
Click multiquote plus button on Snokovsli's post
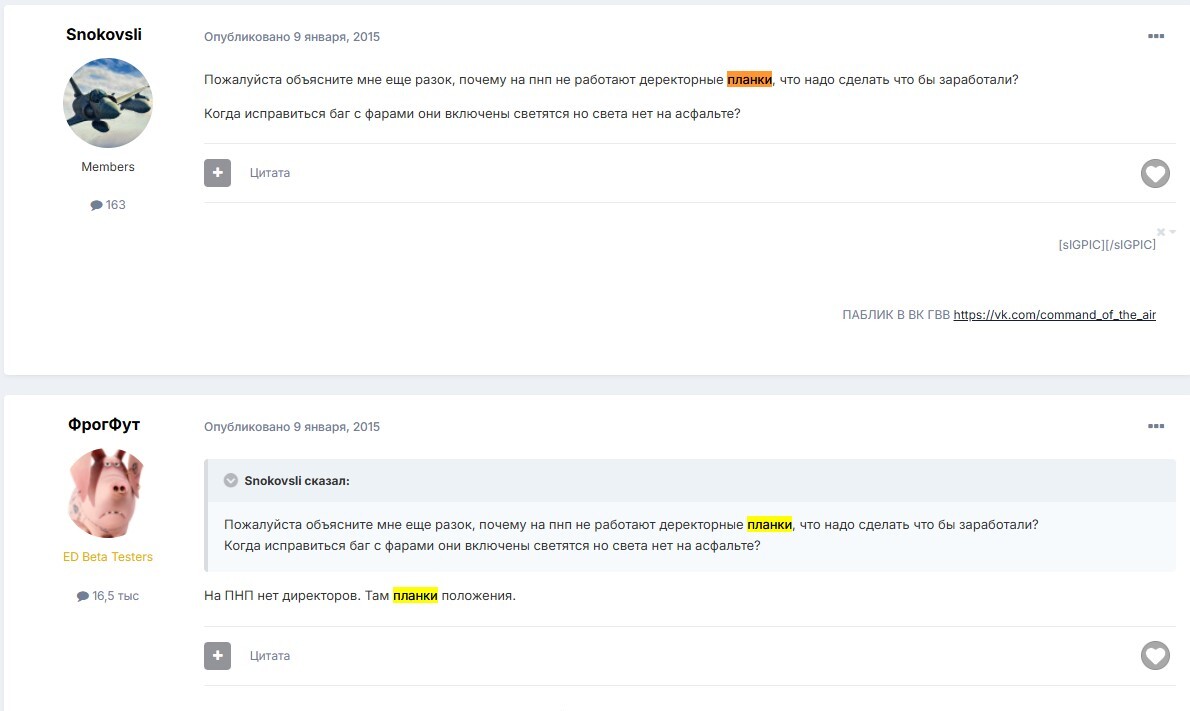pos(217,173)
